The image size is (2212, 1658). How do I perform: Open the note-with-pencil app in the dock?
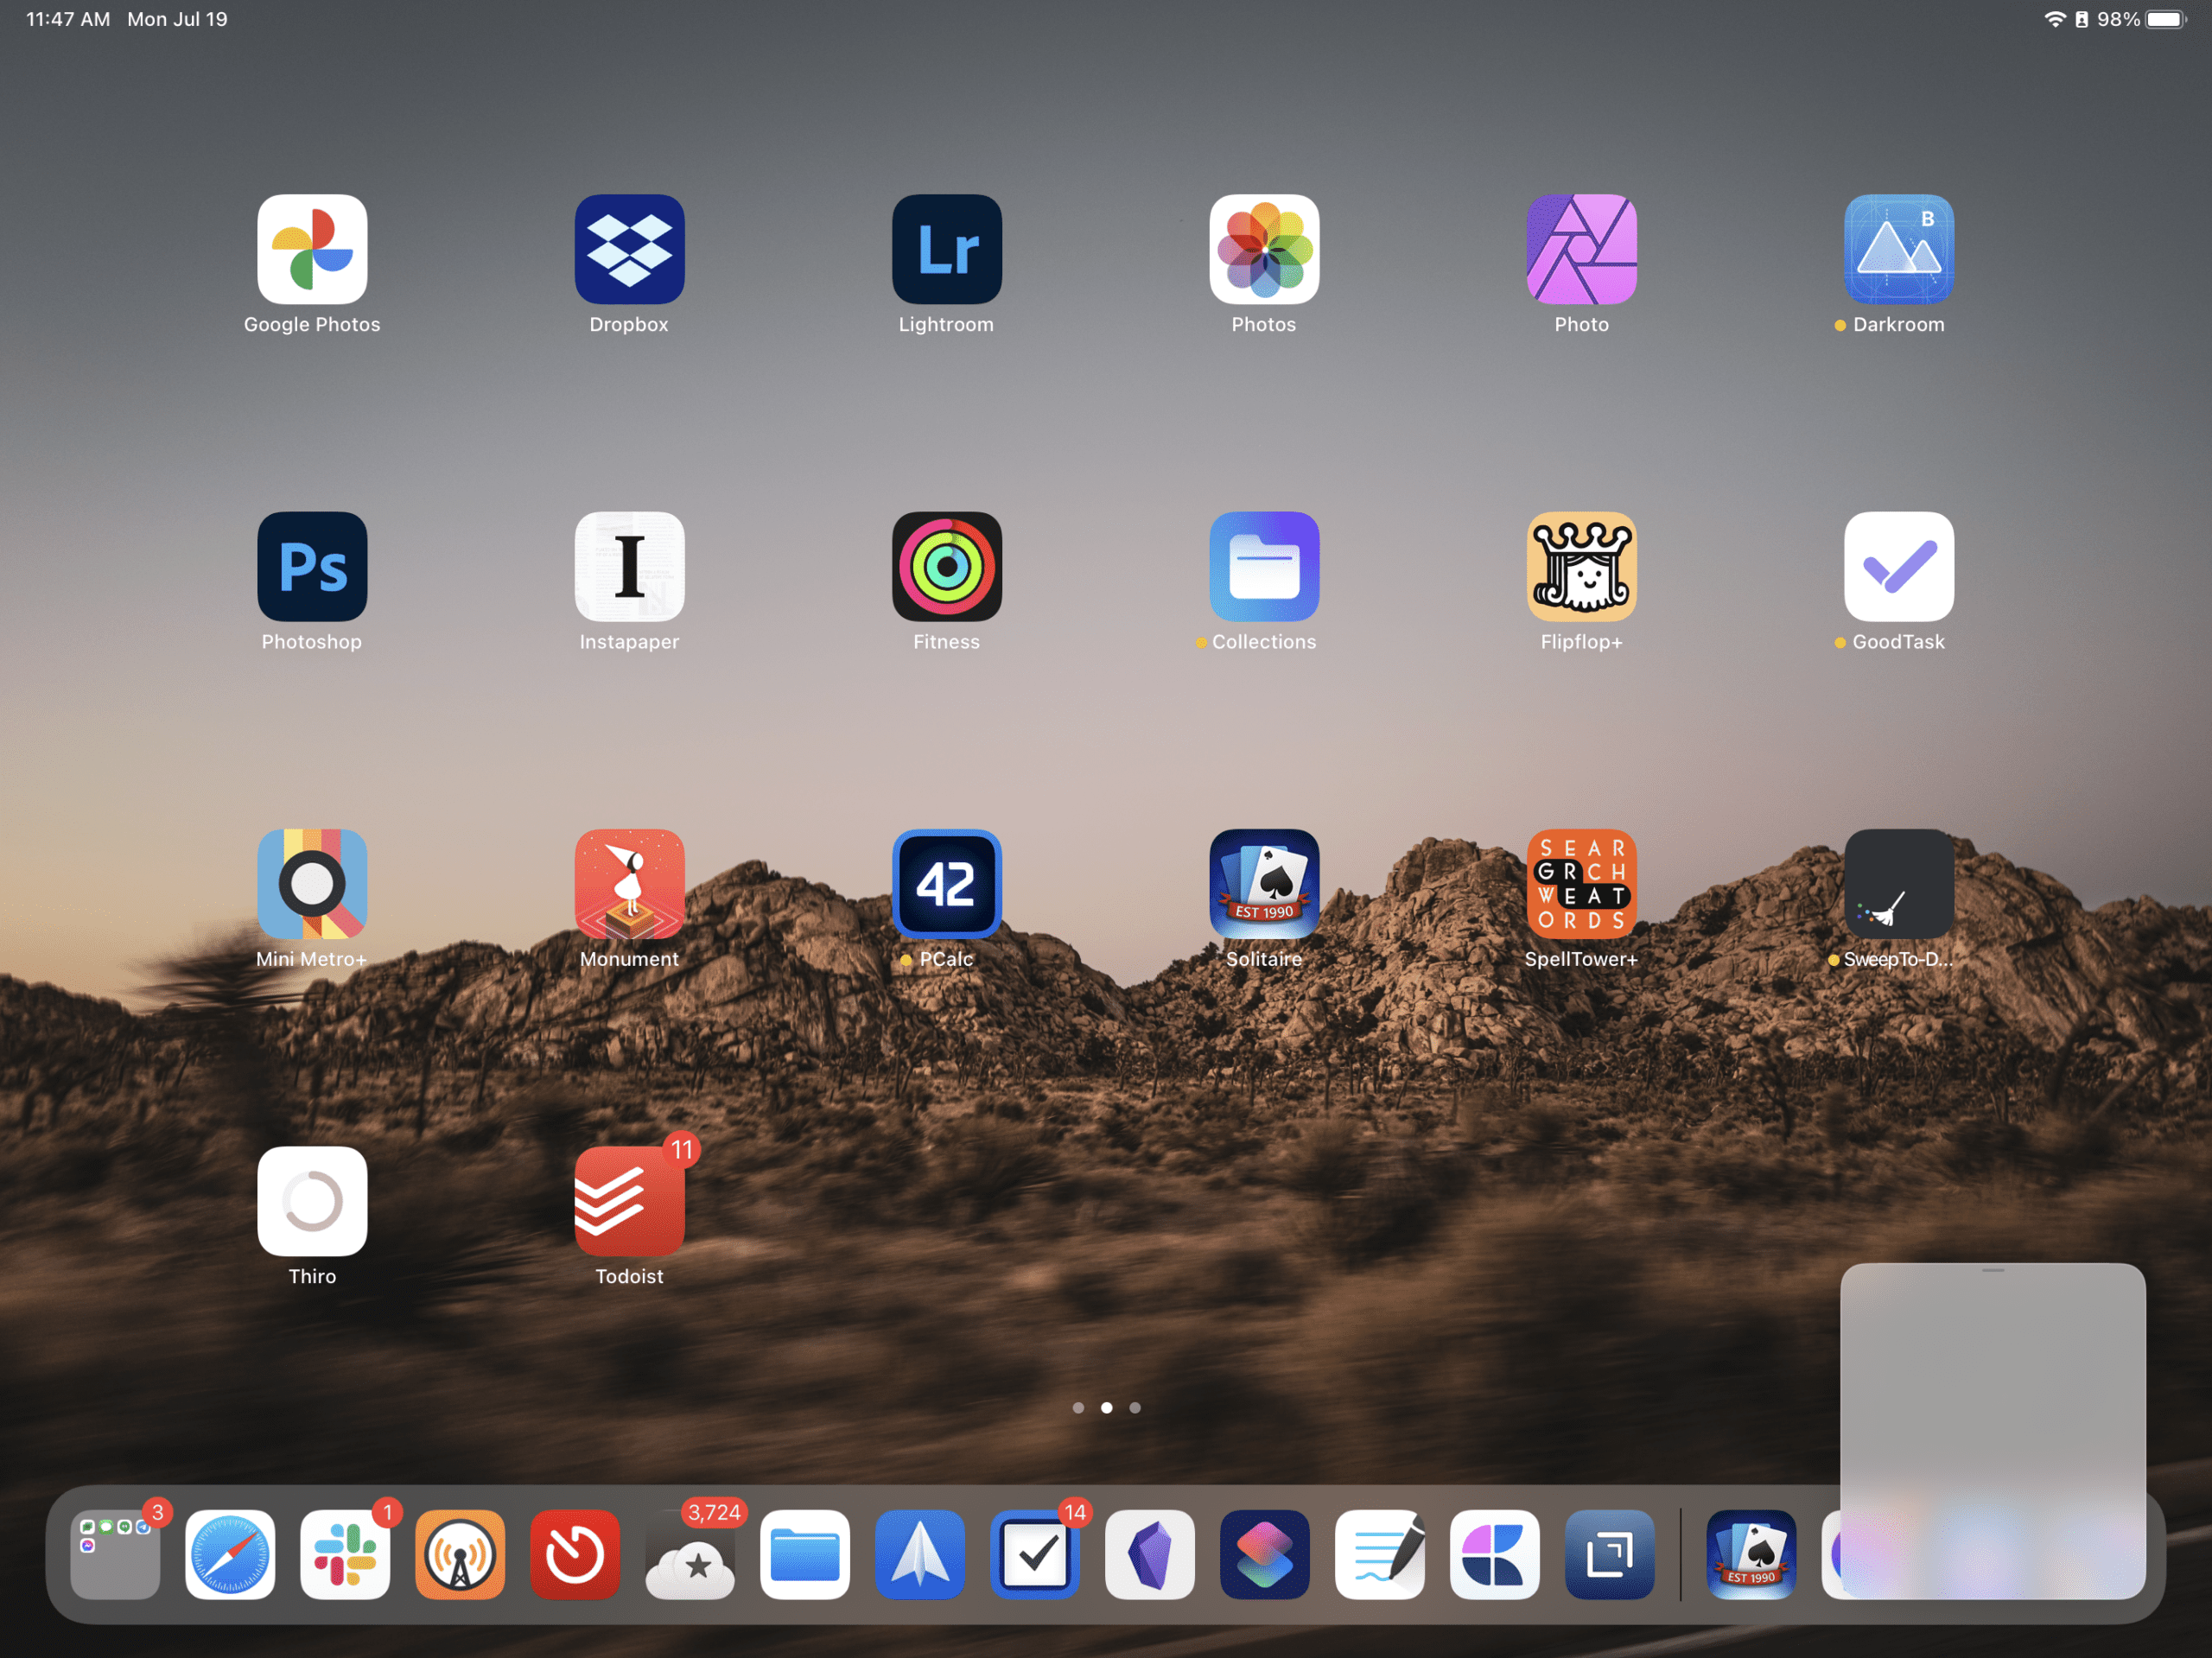1380,1554
